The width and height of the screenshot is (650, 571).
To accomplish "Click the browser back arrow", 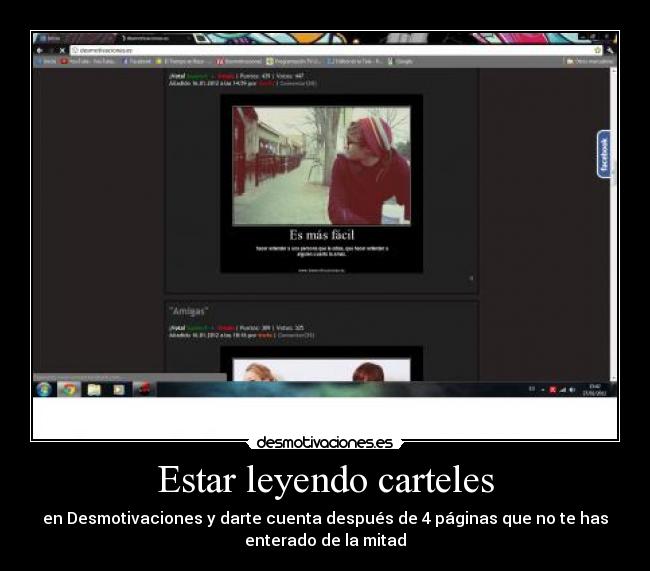I will click(40, 51).
